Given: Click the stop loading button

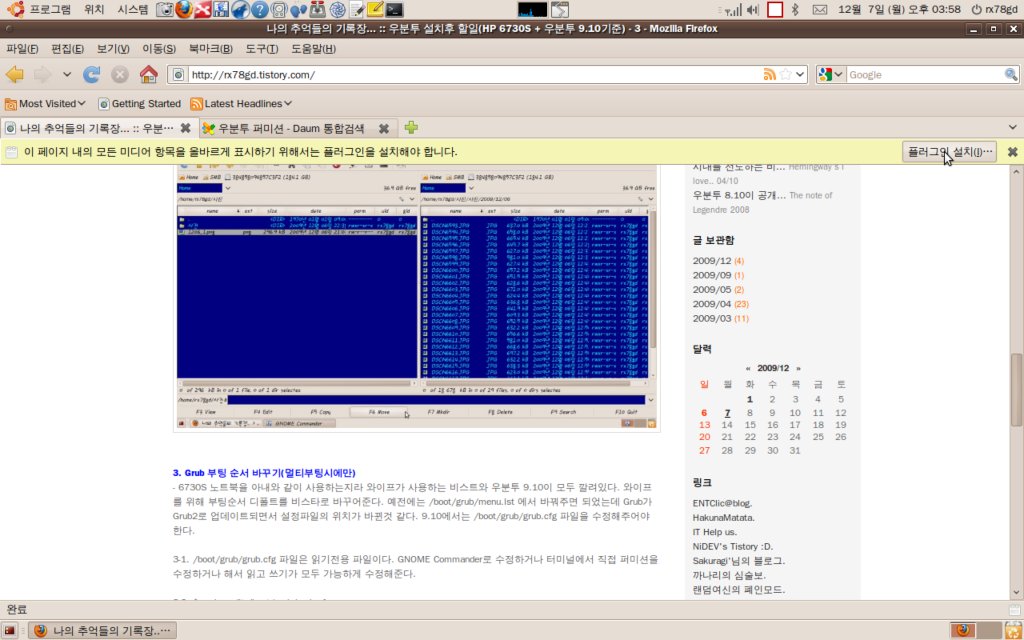Looking at the screenshot, I should coord(120,74).
